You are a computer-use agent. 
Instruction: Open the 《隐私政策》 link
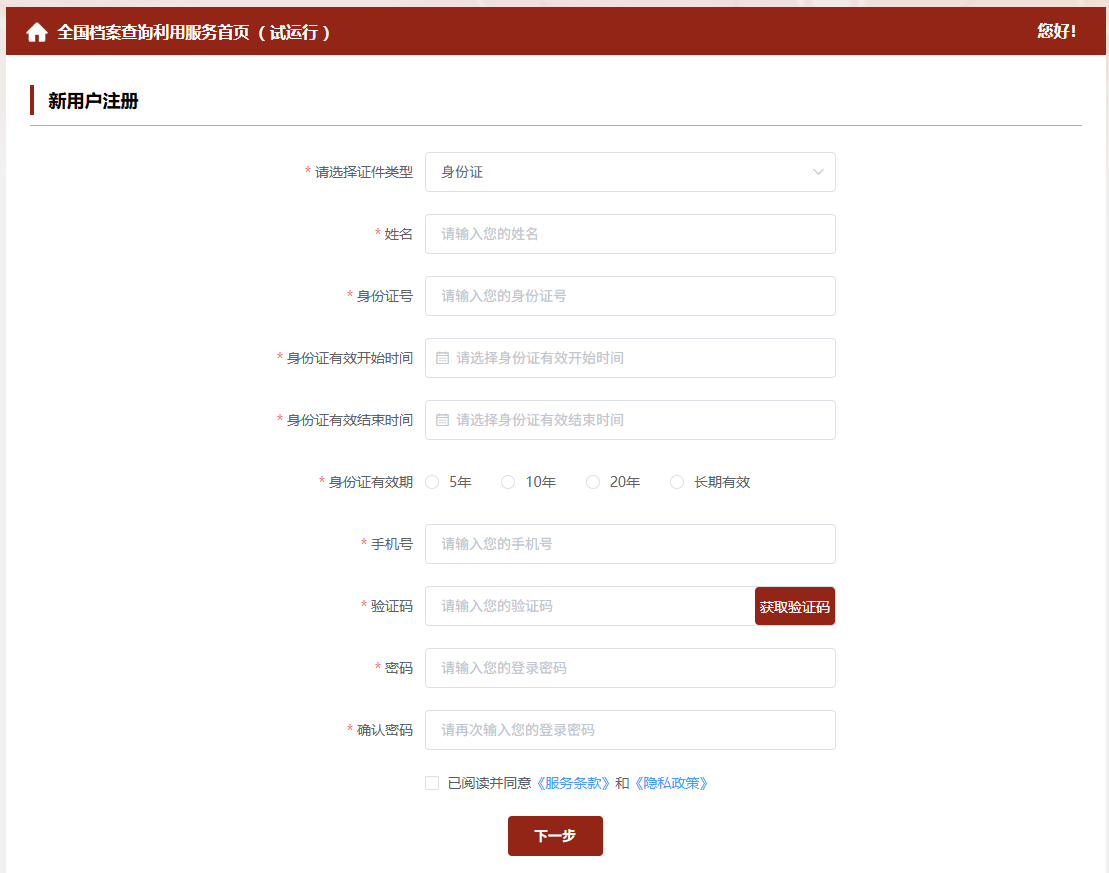[x=671, y=783]
